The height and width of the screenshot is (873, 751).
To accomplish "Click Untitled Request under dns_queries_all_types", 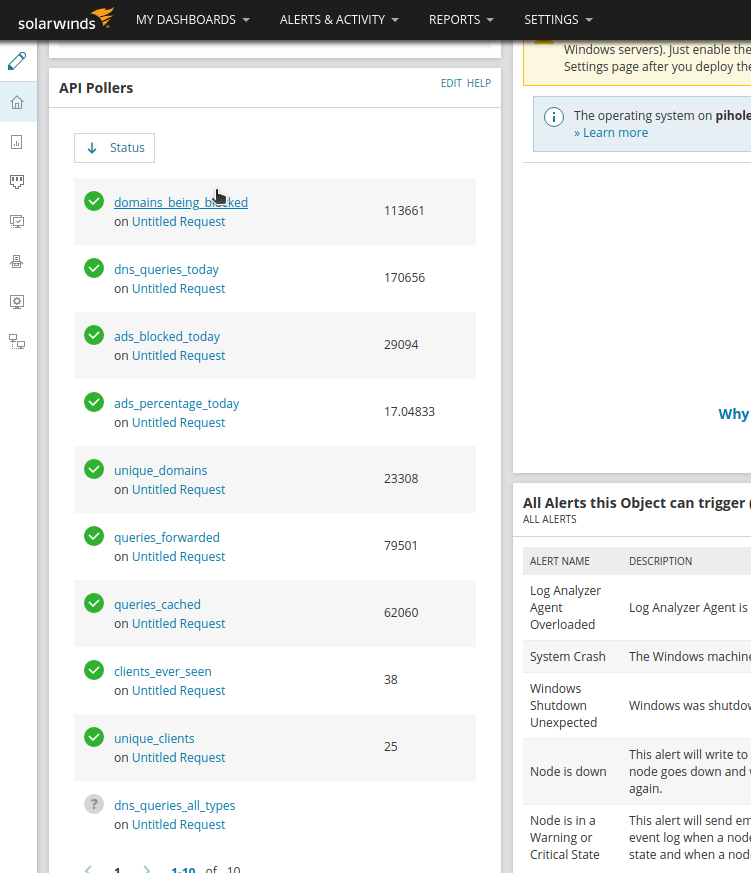I will pos(178,825).
